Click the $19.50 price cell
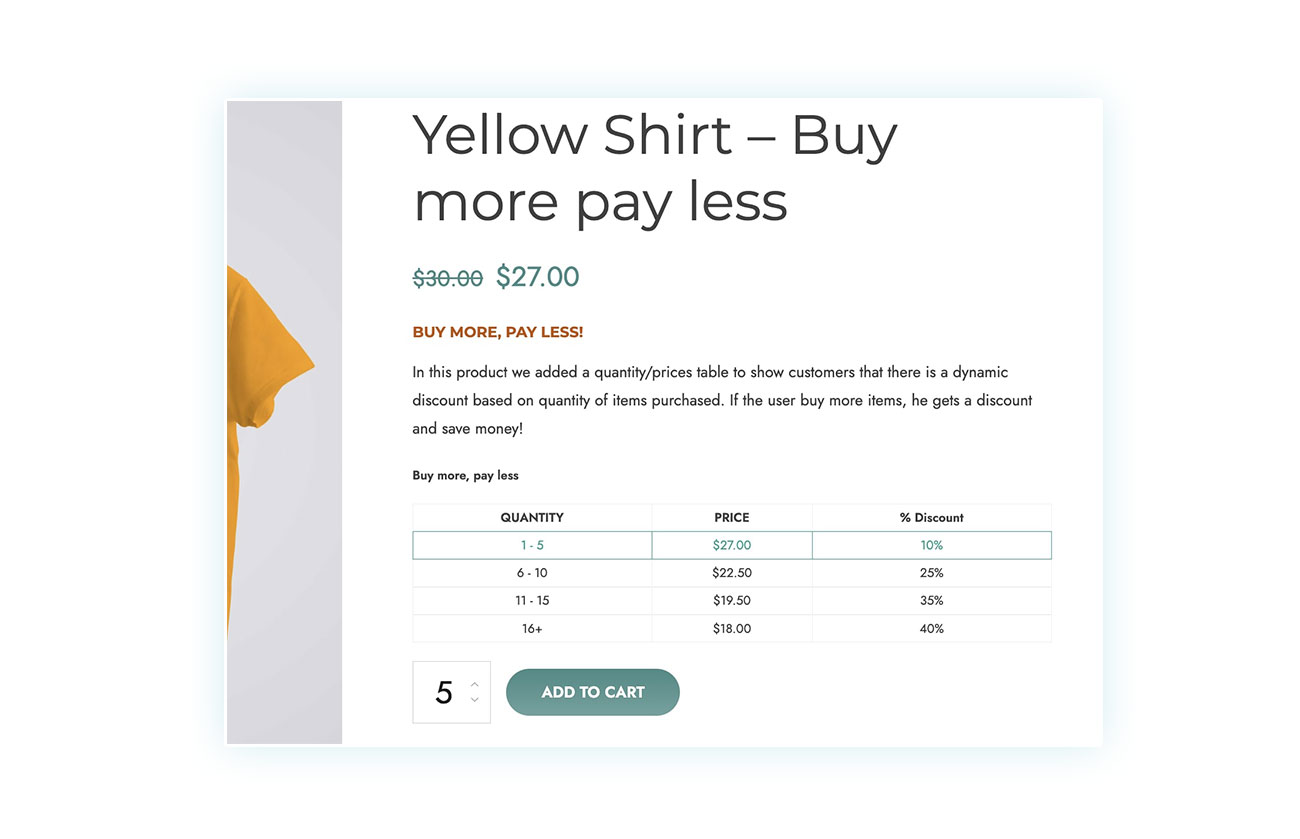Screen dimensions: 1300x839 732,601
